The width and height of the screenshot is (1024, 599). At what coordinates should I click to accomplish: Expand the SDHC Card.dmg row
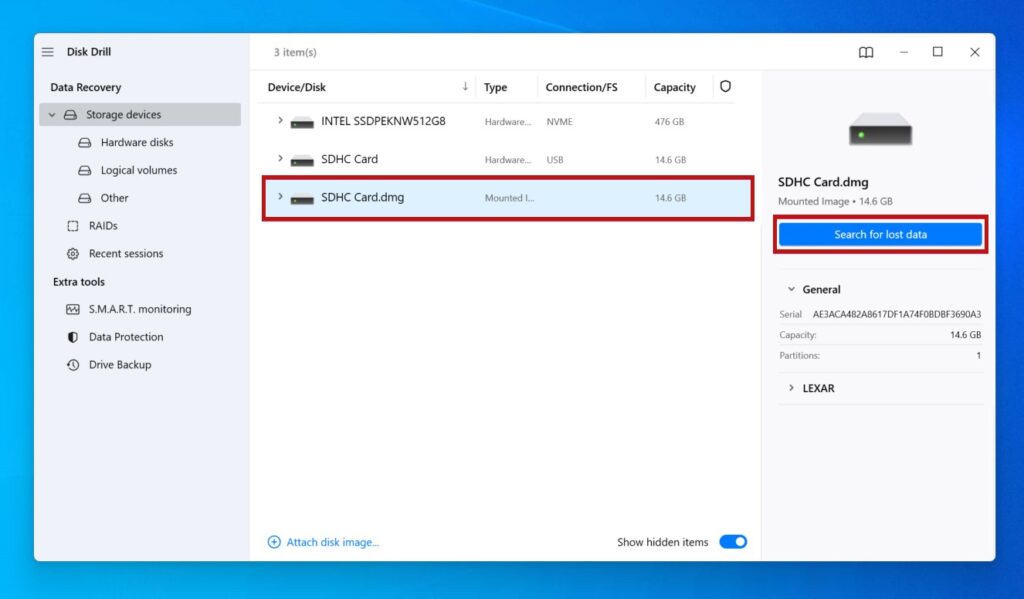[280, 197]
